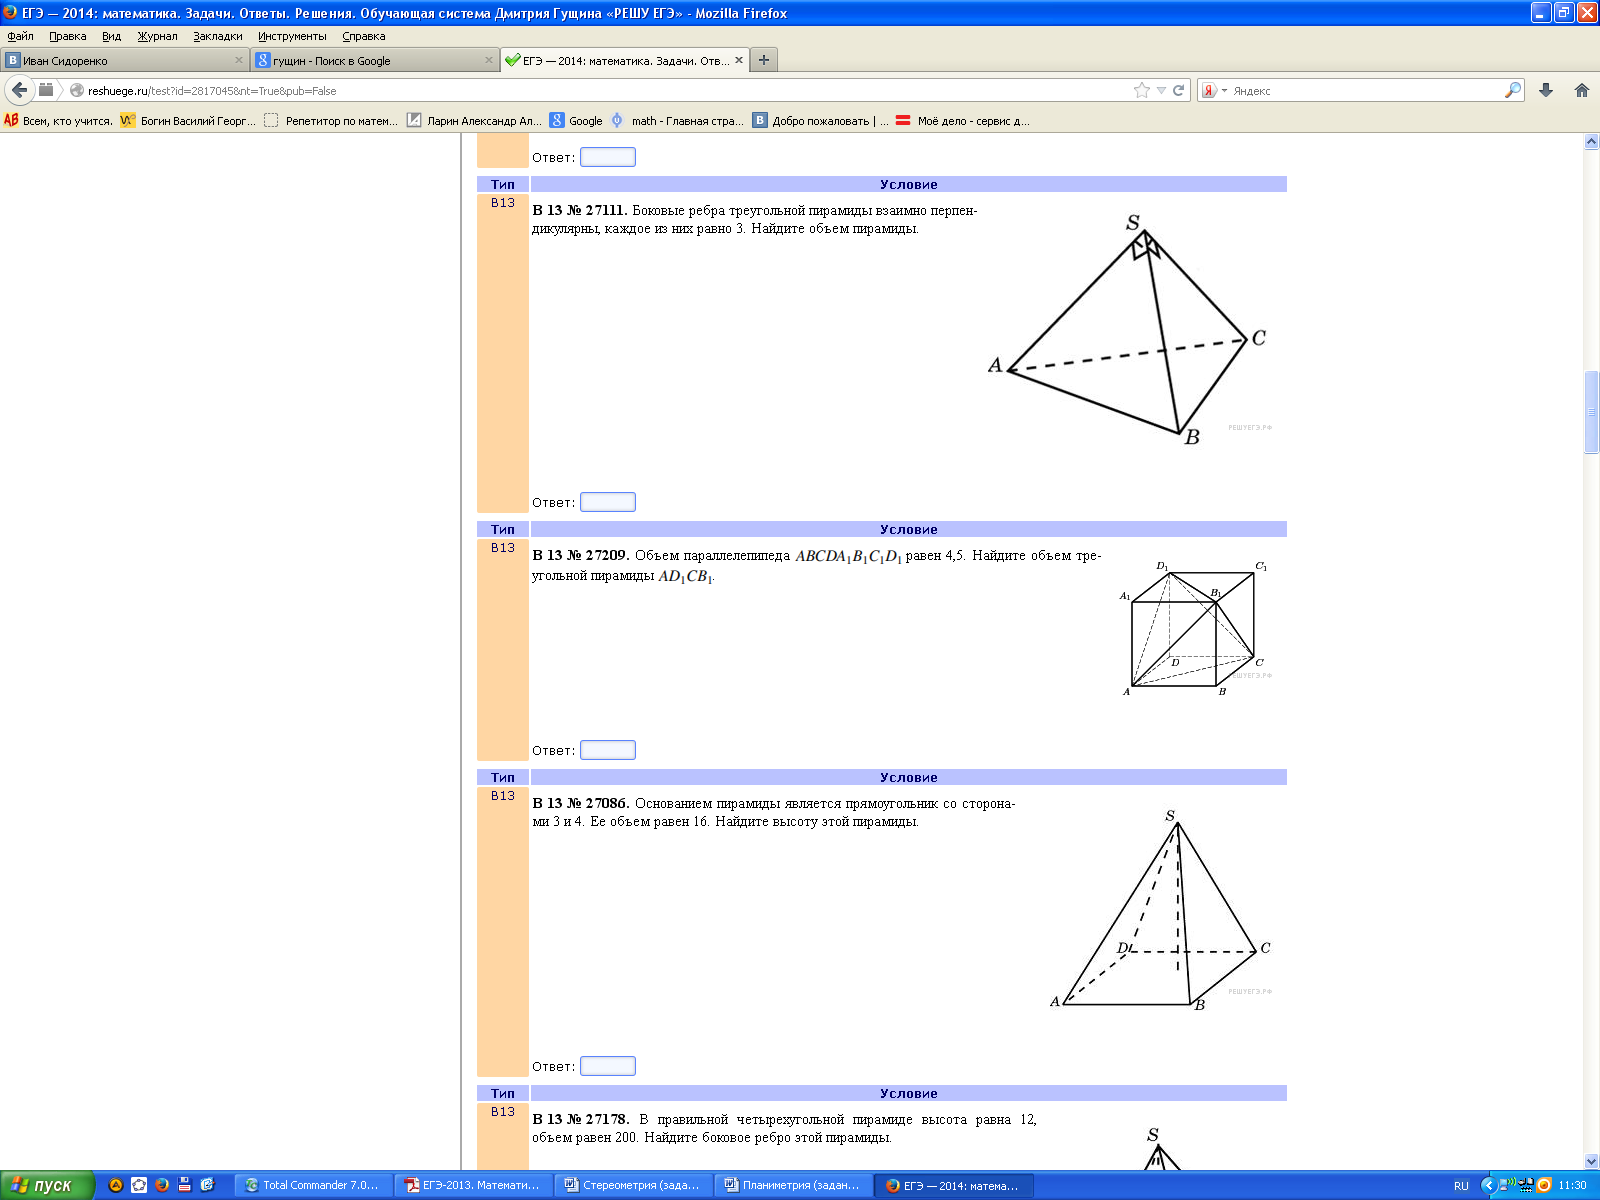Click the clock showing 11:30
Screen dimensions: 1600x1200
pos(1572,1186)
